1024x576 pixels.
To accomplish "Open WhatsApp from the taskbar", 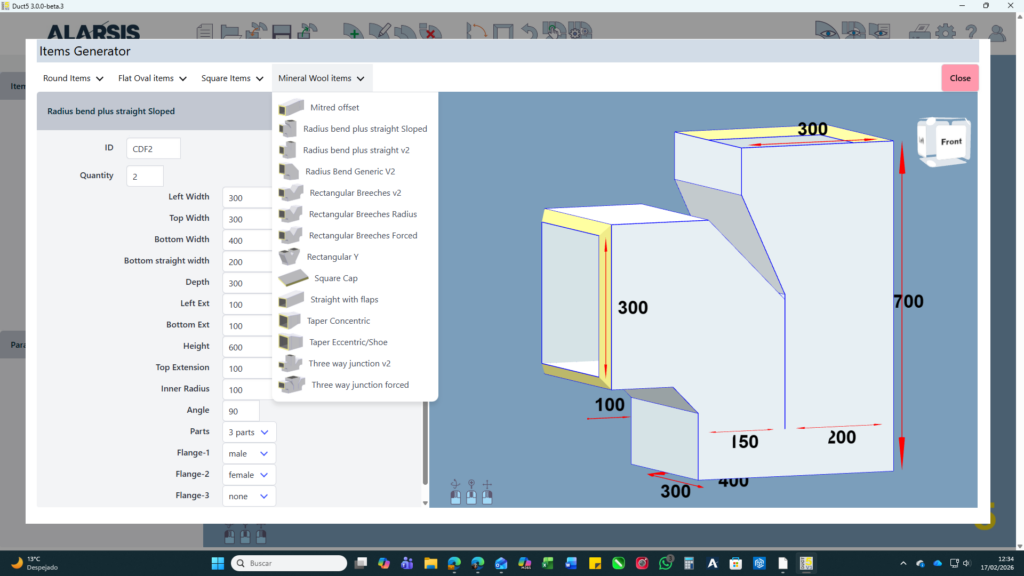I will point(667,563).
